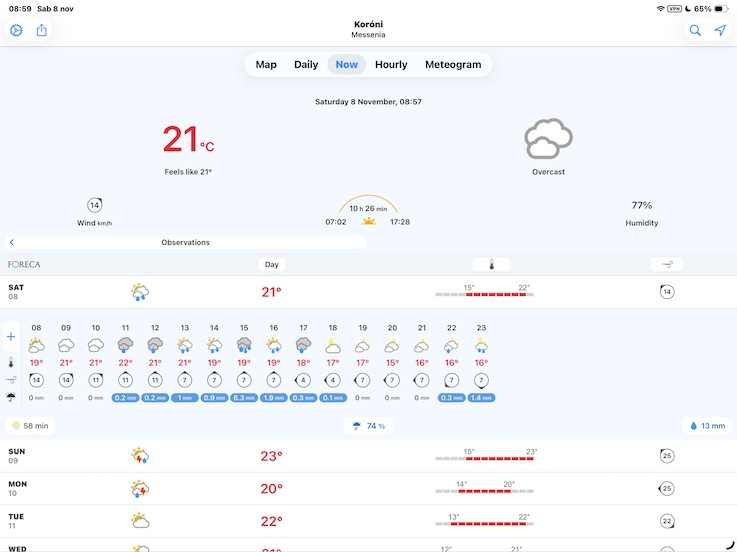This screenshot has height=552, width=737.
Task: Expand the SUN 09 forecast row
Action: (368, 456)
